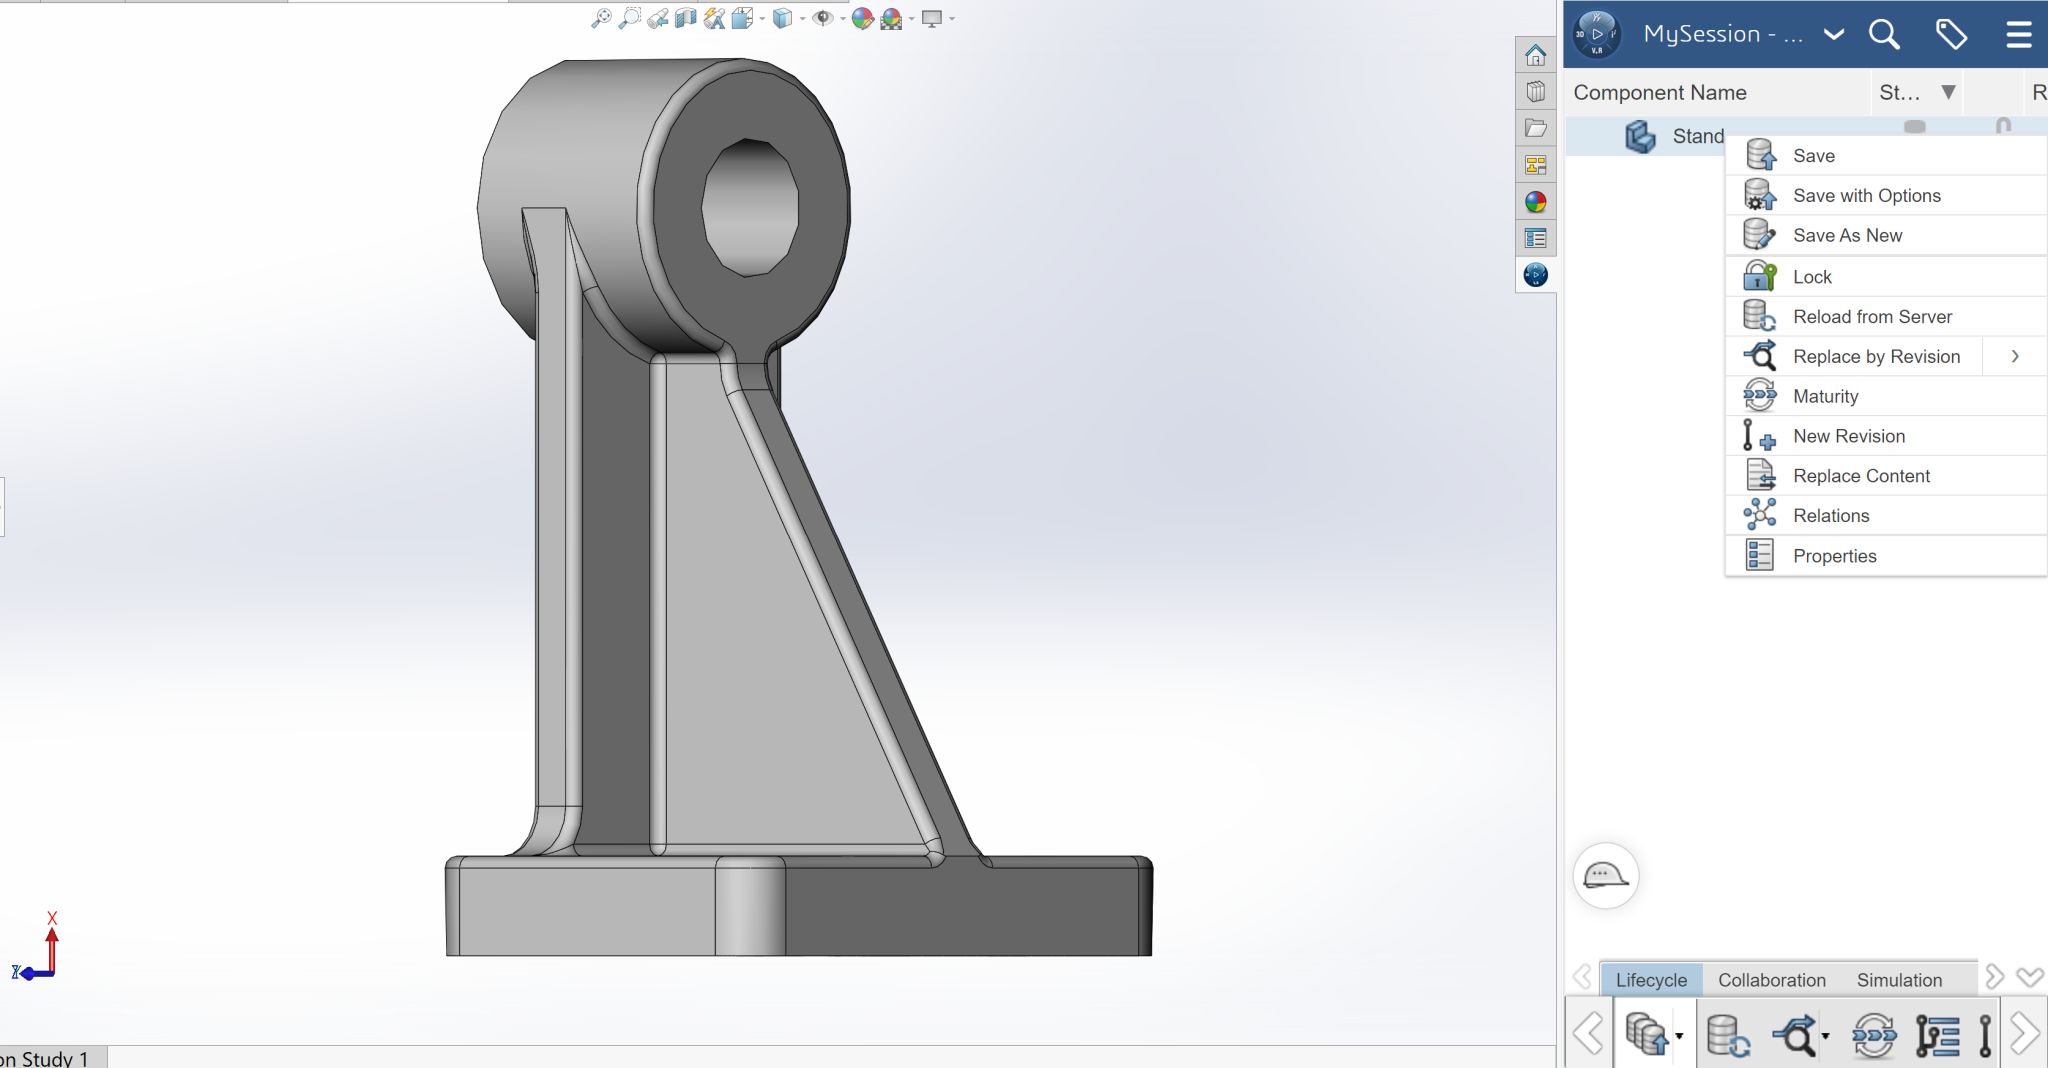This screenshot has width=2048, height=1068.
Task: Choose Save from the context menu
Action: point(1886,156)
